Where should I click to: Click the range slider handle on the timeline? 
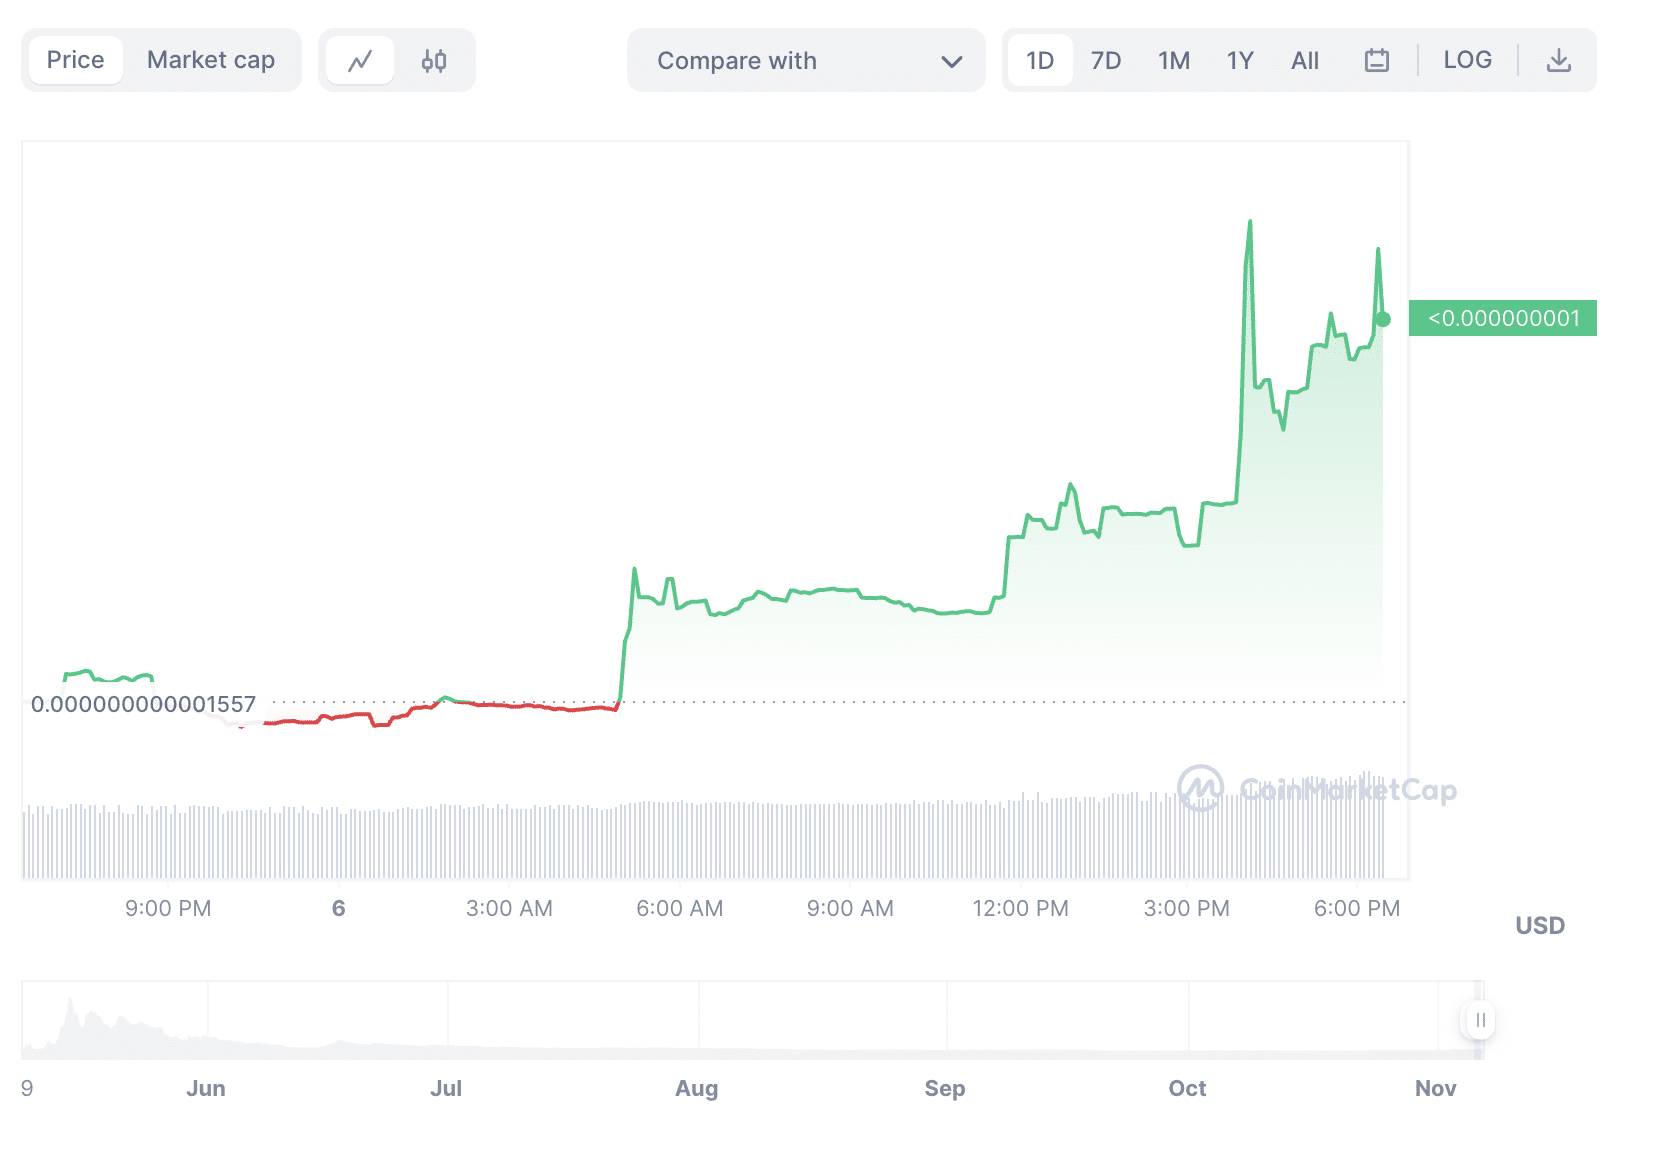pos(1479,1020)
